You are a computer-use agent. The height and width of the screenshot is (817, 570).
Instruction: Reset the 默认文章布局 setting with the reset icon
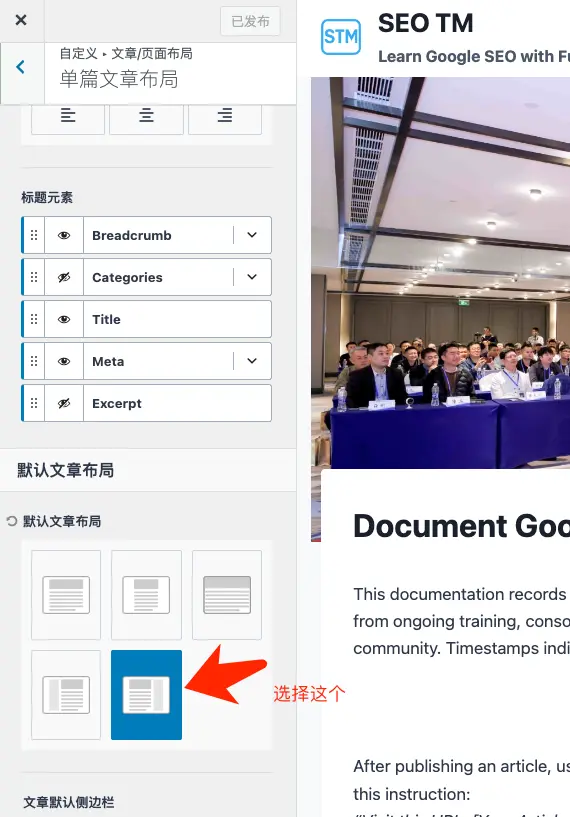coord(11,521)
